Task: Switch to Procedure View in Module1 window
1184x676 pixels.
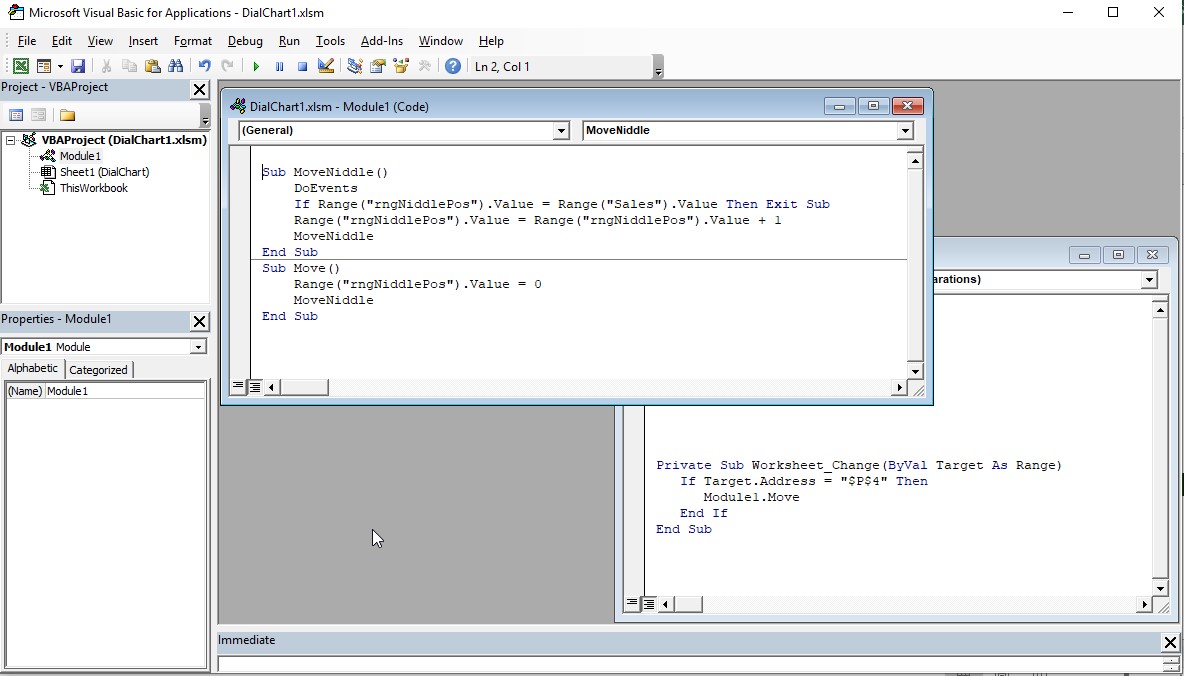Action: click(238, 386)
